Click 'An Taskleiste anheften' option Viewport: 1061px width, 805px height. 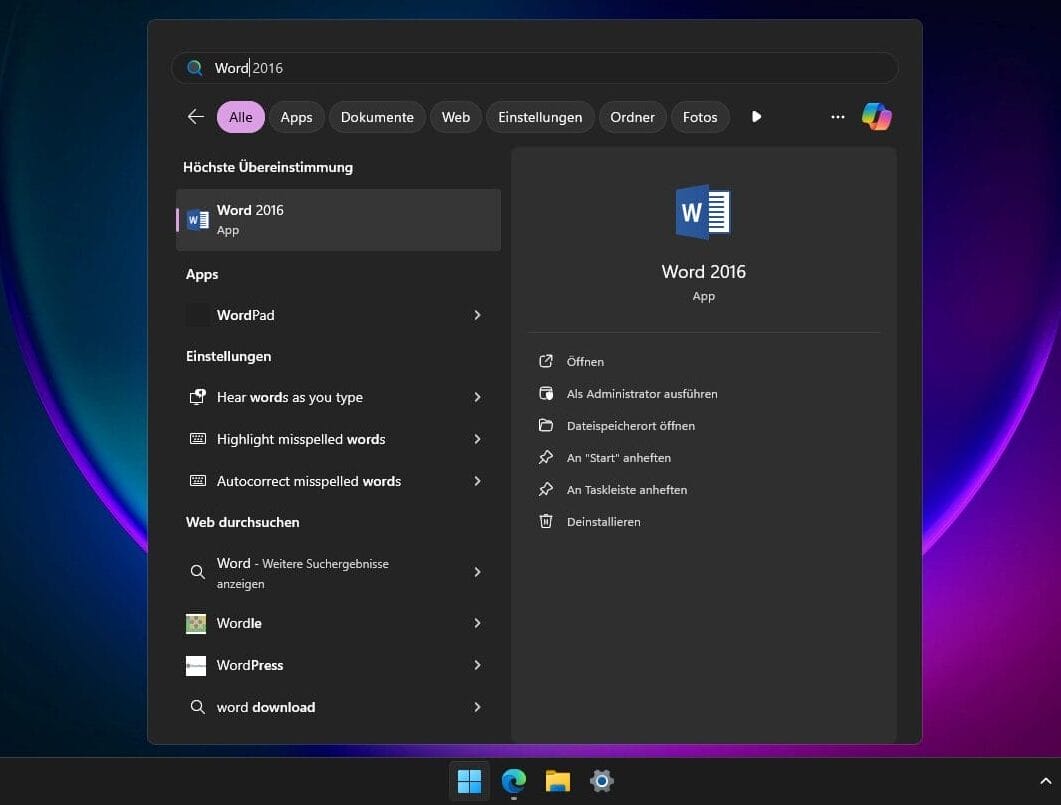coord(626,490)
